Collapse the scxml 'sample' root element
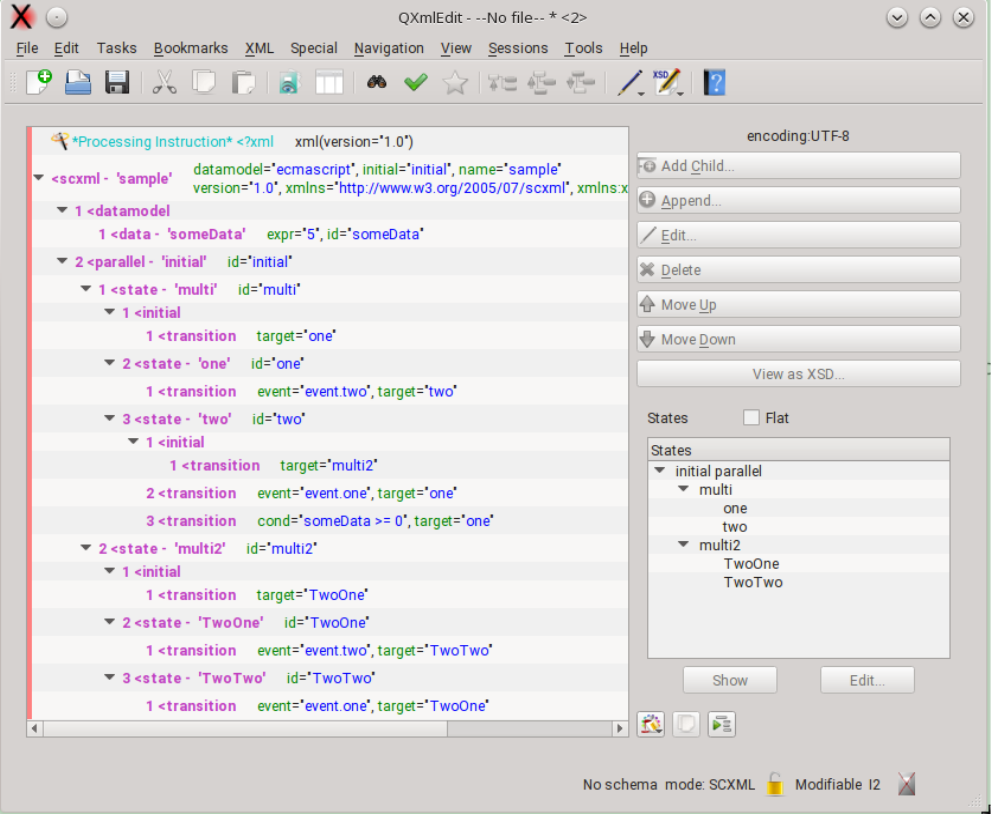This screenshot has height=814, width=991. (x=39, y=179)
